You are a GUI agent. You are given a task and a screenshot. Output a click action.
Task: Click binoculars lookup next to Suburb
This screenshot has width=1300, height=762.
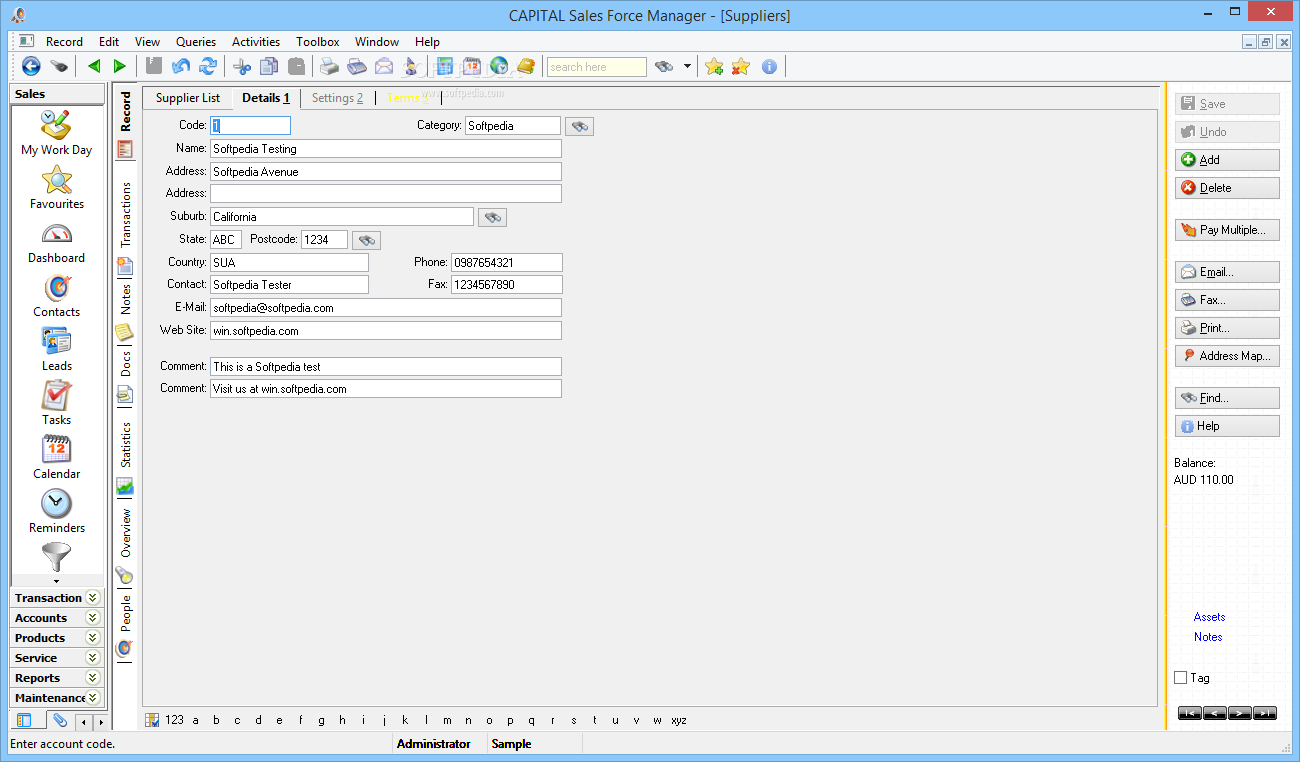492,217
